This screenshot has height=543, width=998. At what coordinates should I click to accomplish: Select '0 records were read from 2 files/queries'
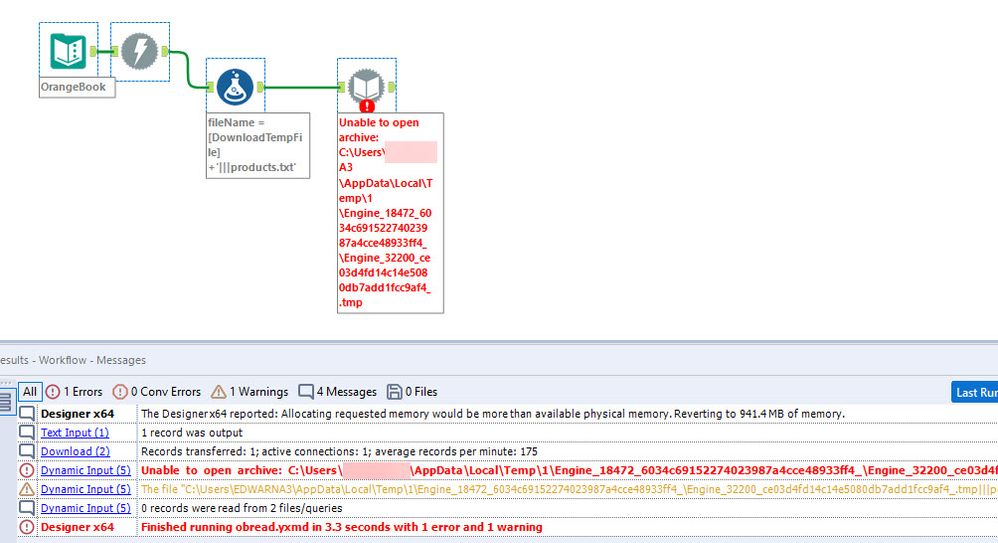coord(241,508)
